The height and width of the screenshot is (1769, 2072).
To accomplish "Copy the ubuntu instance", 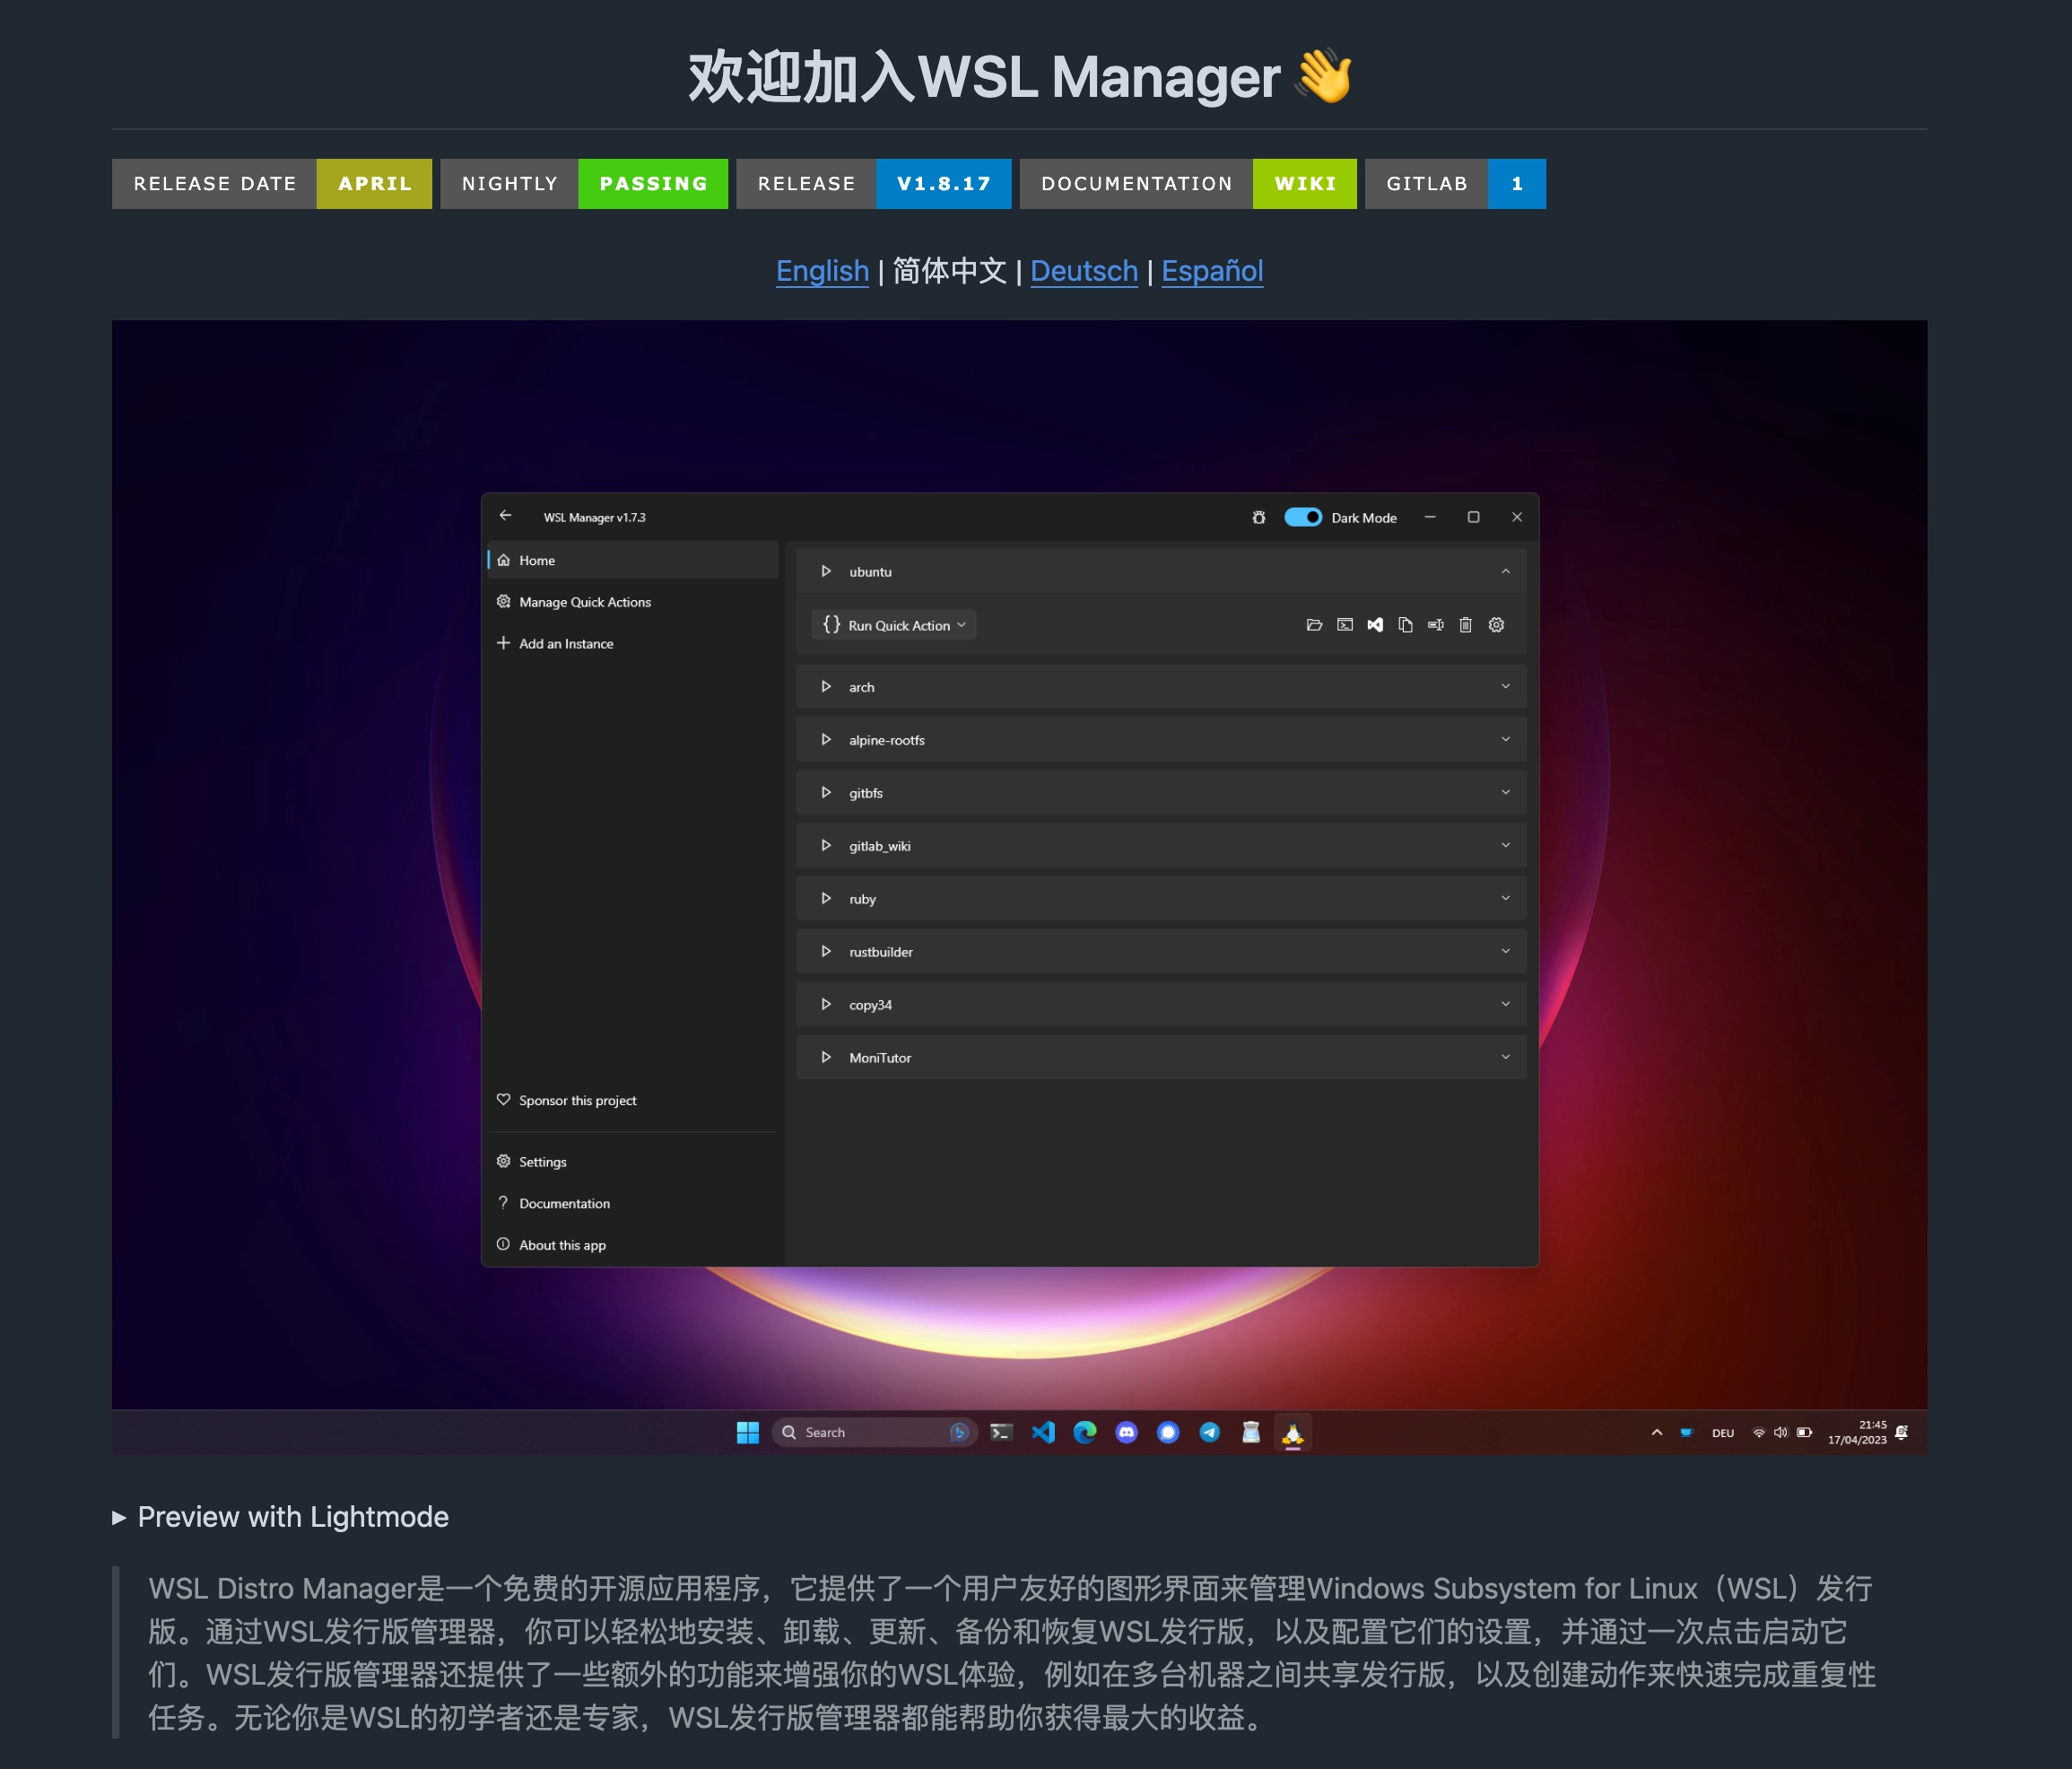I will (1405, 625).
